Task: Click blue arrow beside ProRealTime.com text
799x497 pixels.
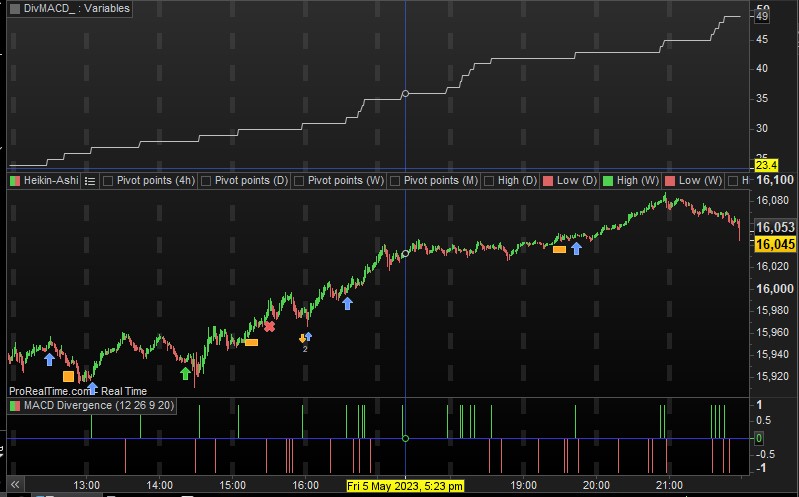Action: point(92,388)
